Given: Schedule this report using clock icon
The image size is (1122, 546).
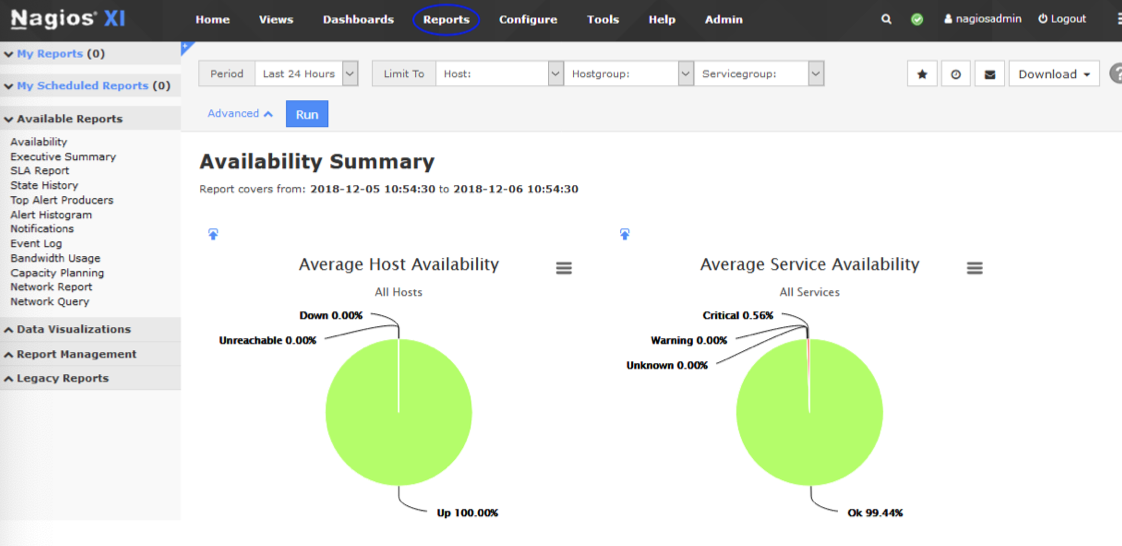Looking at the screenshot, I should [956, 74].
